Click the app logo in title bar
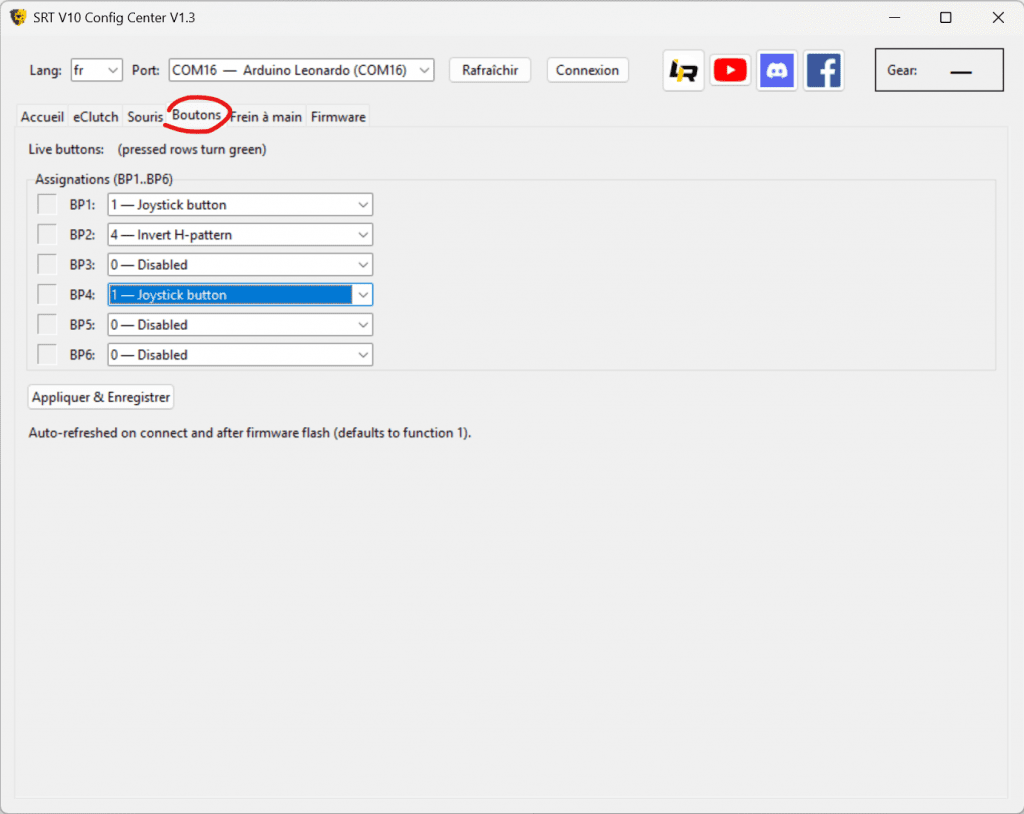Image resolution: width=1024 pixels, height=814 pixels. click(x=17, y=17)
